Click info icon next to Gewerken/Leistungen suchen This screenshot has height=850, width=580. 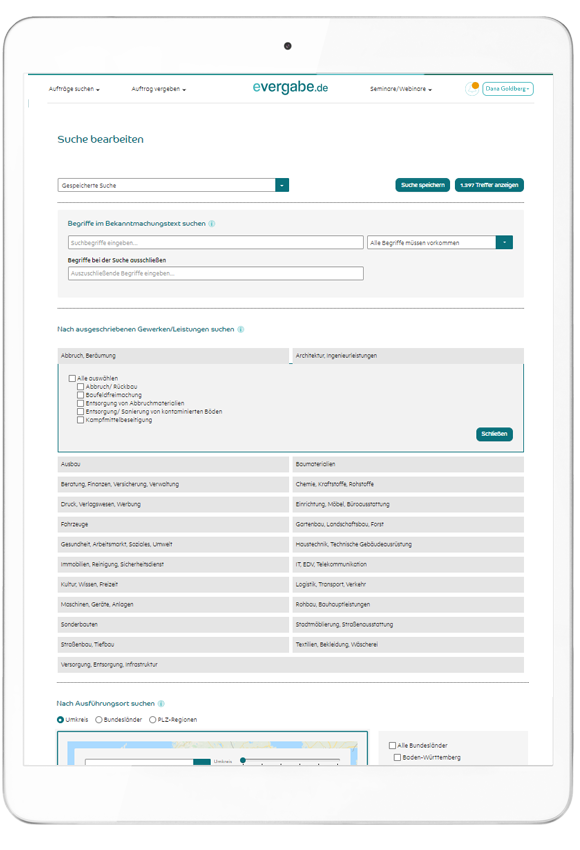(241, 330)
